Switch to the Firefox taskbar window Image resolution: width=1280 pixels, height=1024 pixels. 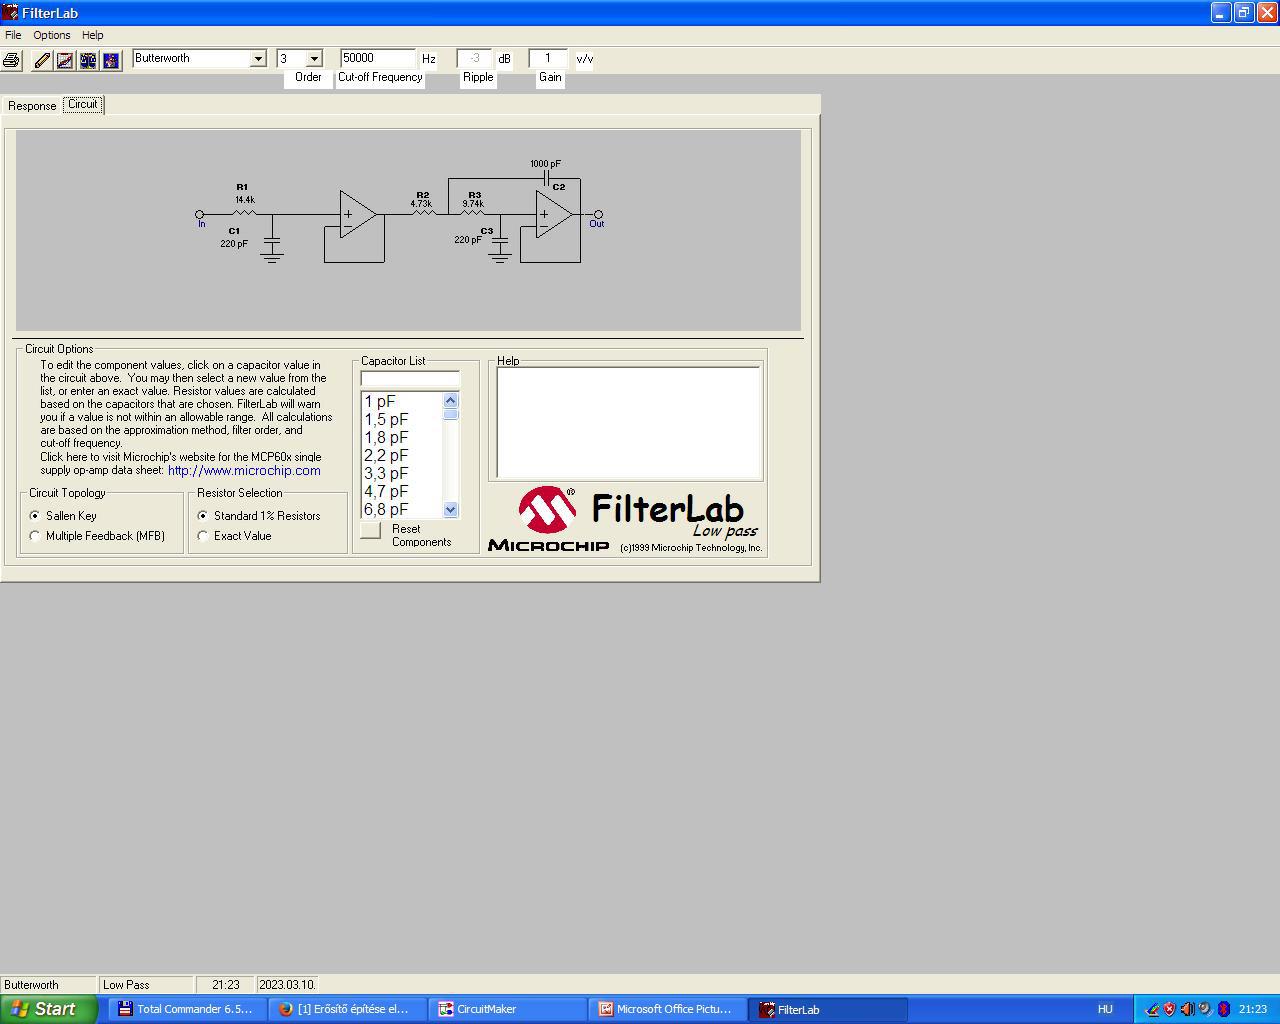(x=349, y=1009)
